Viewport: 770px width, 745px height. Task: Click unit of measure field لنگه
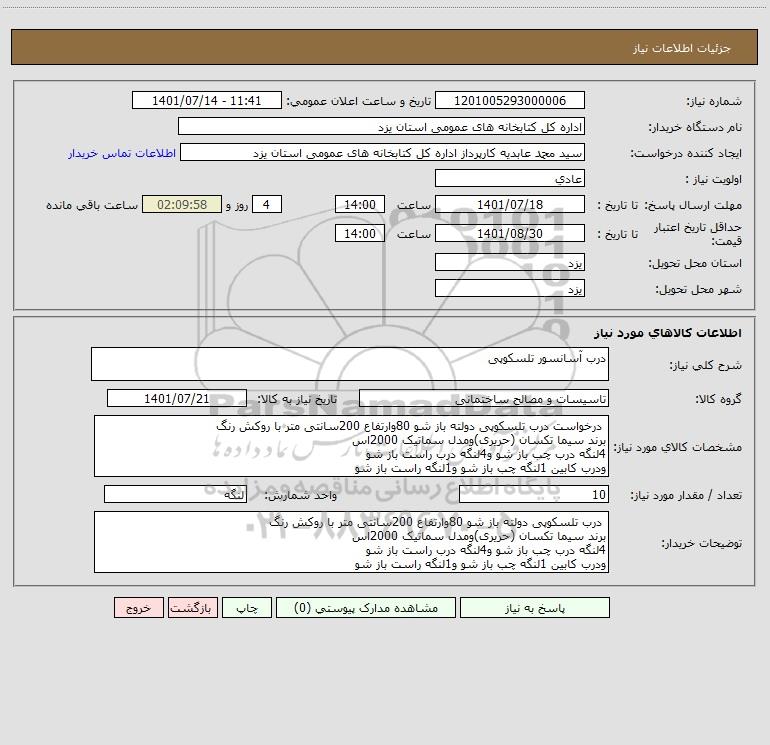coord(175,495)
